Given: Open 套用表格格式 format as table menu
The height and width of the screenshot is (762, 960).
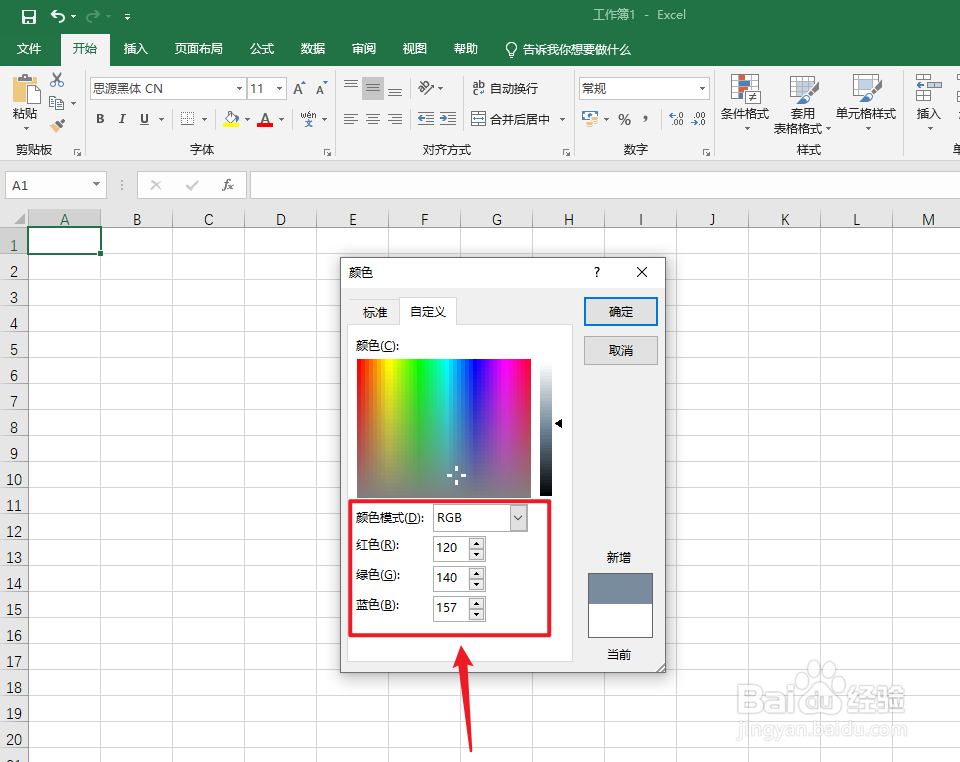Looking at the screenshot, I should click(x=803, y=104).
